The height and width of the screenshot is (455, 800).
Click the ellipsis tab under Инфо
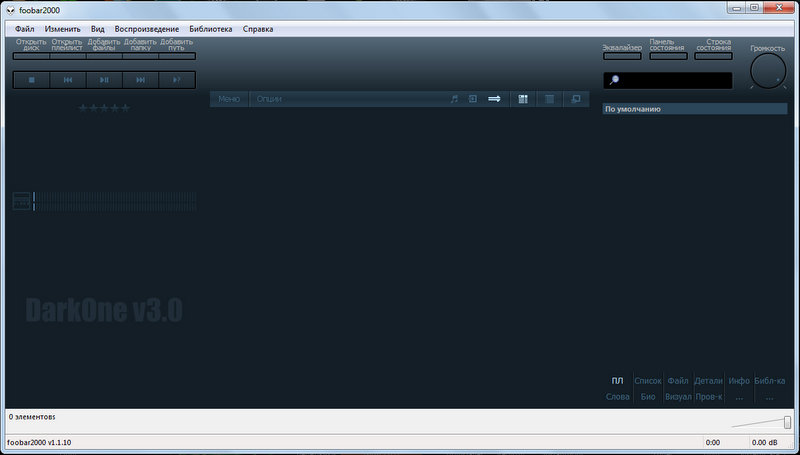click(739, 397)
